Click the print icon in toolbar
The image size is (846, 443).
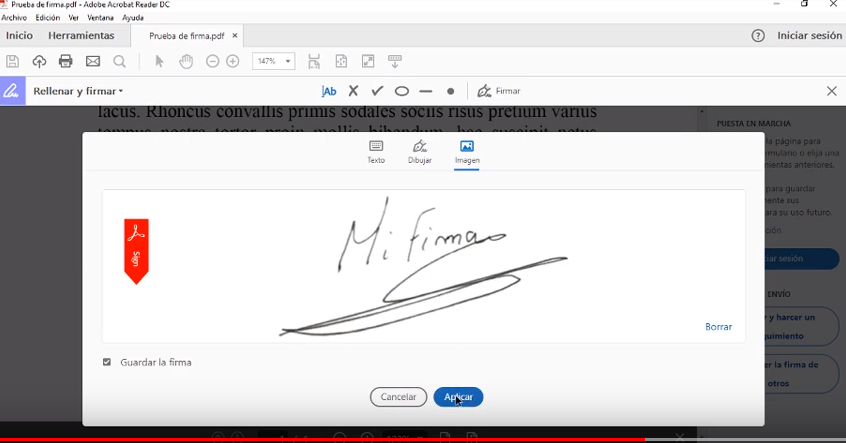66,61
